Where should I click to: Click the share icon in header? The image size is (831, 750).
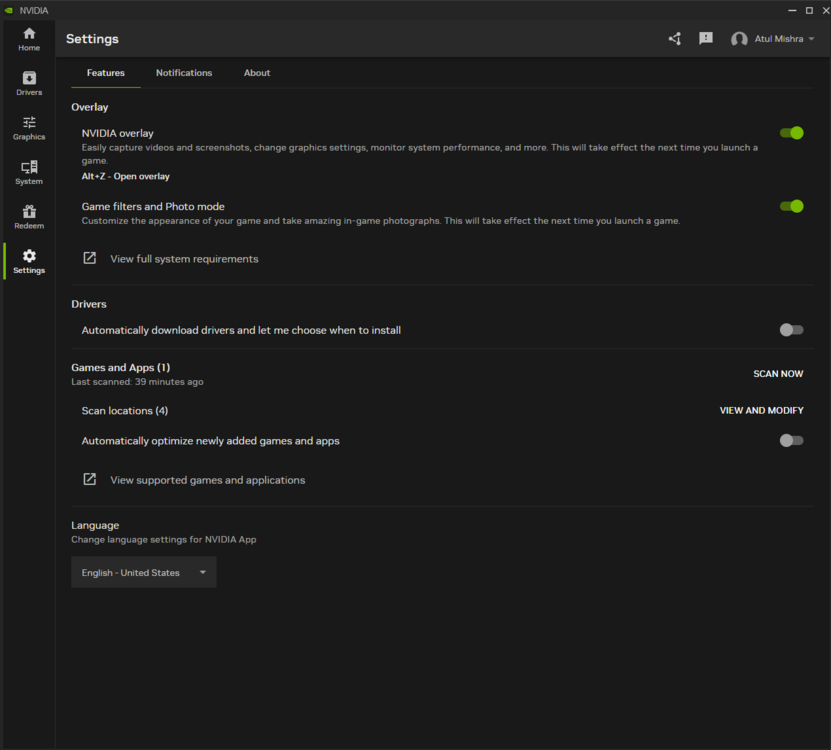(x=675, y=39)
